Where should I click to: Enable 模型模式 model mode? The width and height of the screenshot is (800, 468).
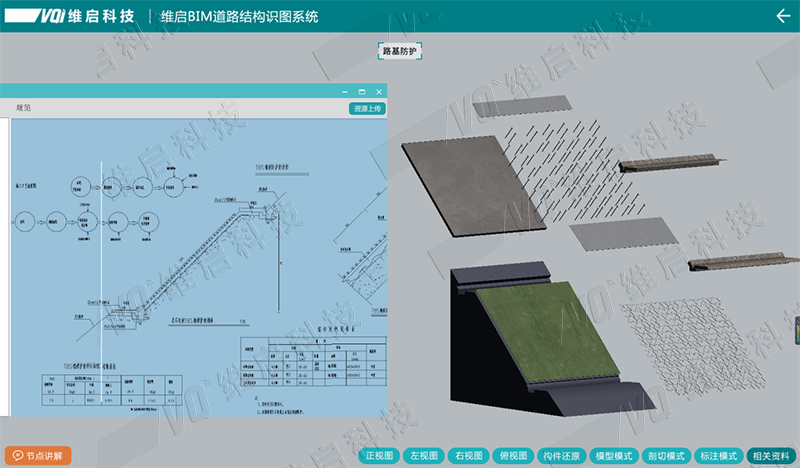pyautogui.click(x=614, y=456)
